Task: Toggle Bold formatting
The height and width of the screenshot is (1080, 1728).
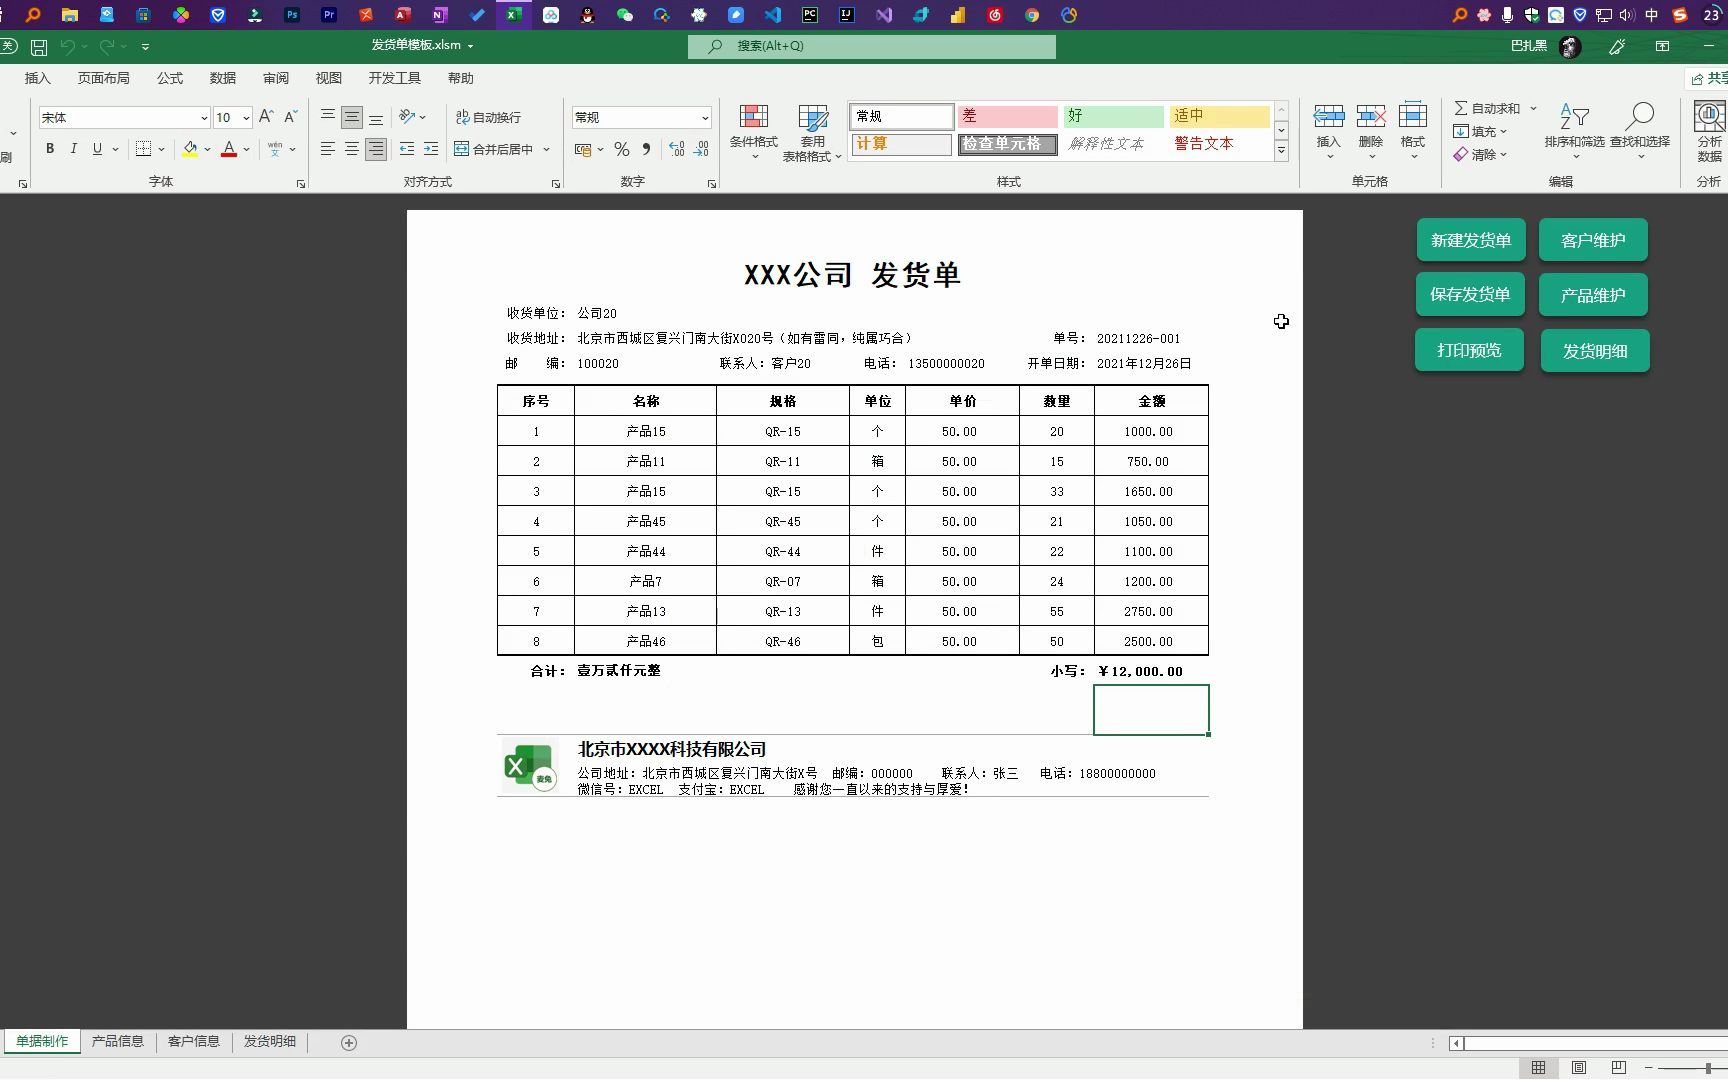Action: [x=49, y=149]
